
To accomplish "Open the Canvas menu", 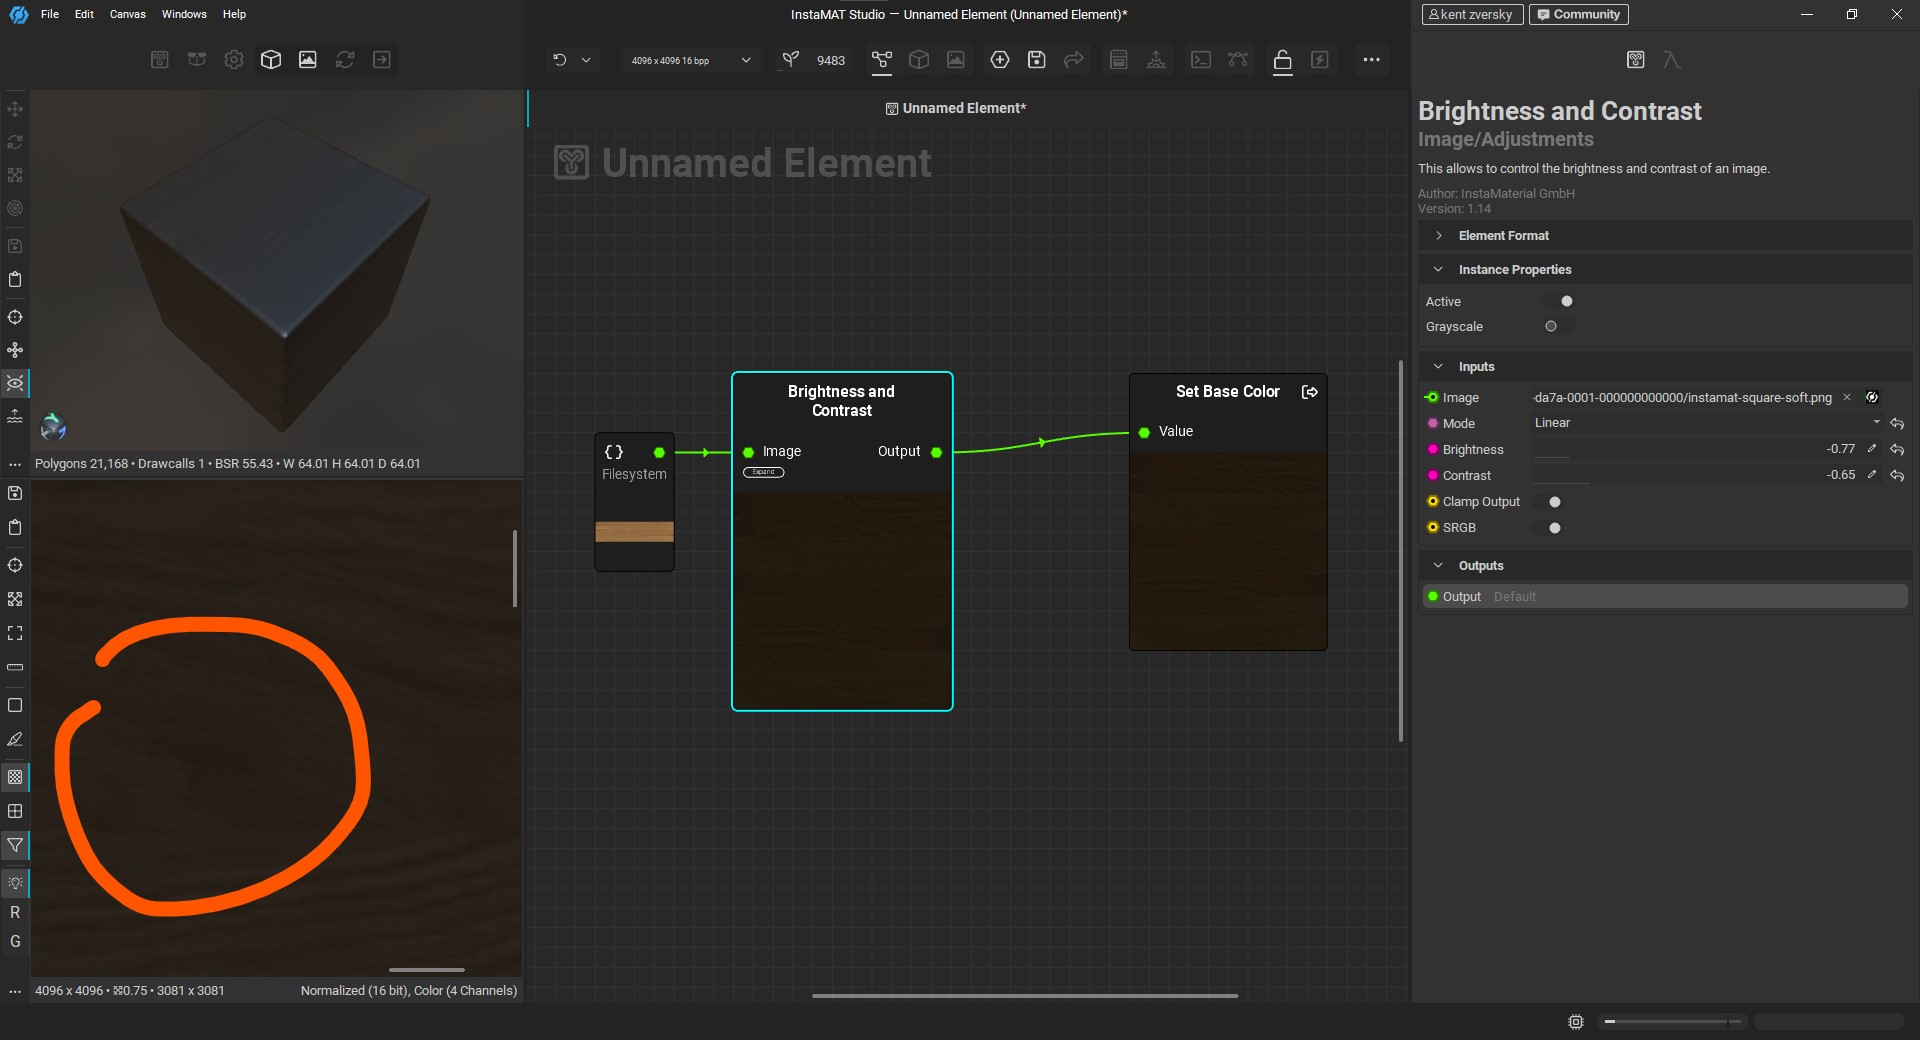I will click(x=127, y=14).
